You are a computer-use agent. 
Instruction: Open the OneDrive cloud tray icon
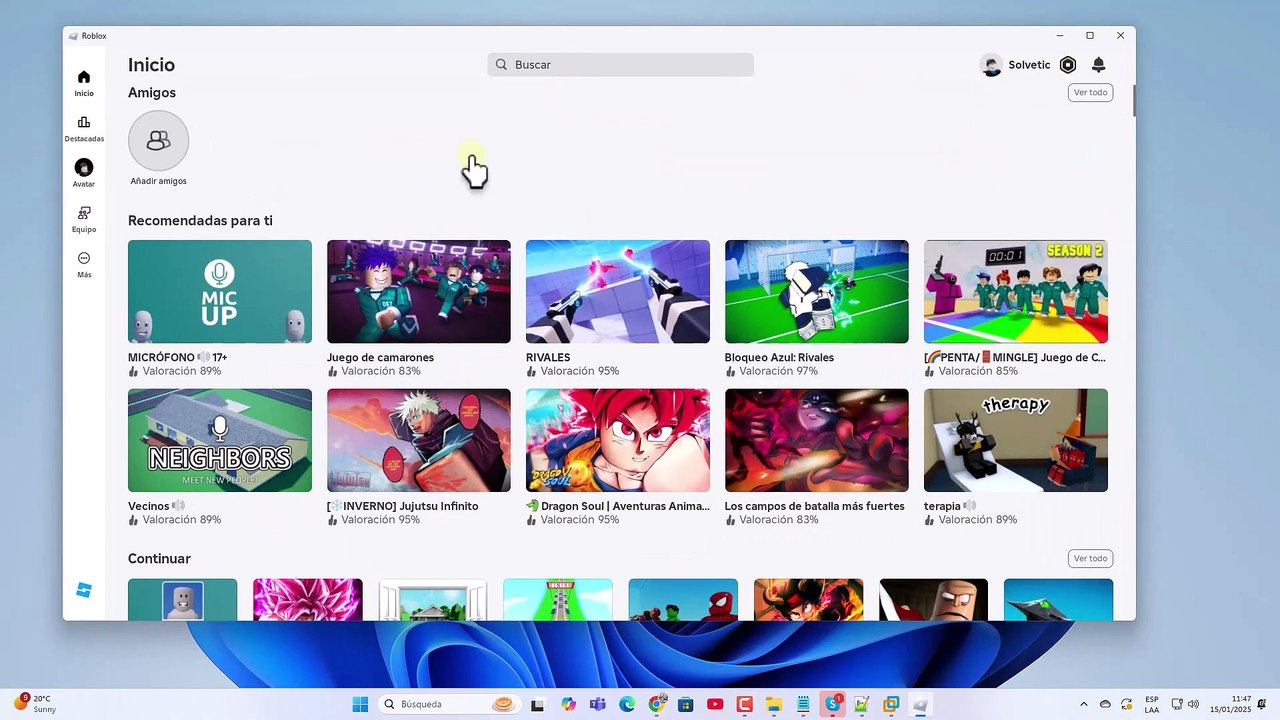point(1105,704)
